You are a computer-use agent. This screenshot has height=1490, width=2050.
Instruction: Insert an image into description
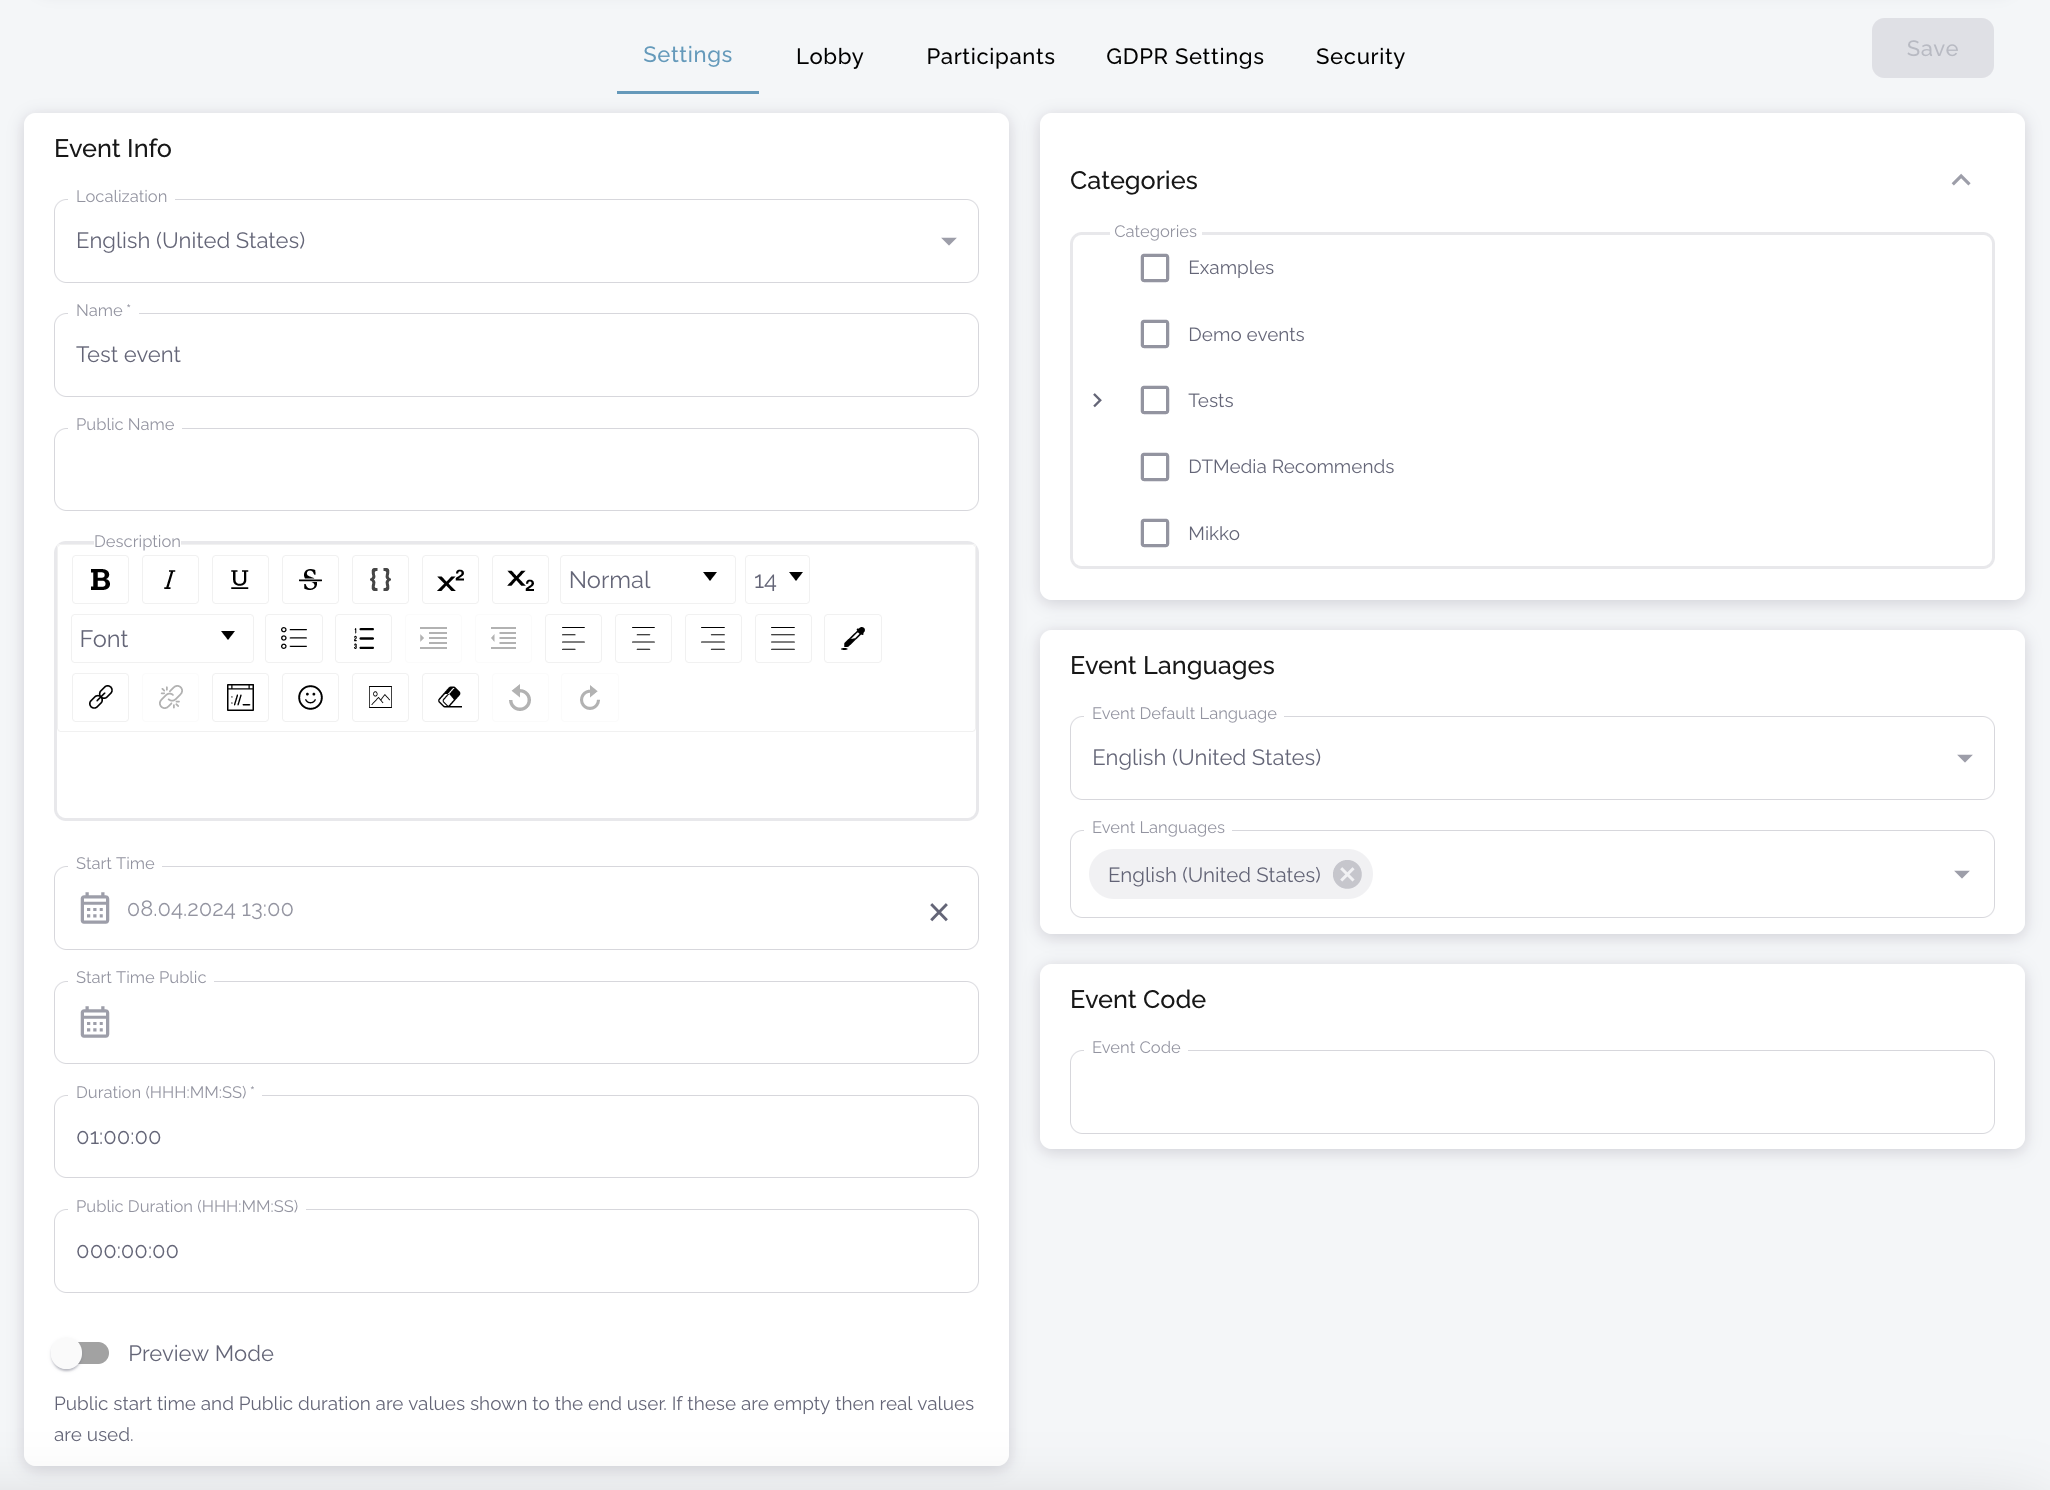click(380, 697)
